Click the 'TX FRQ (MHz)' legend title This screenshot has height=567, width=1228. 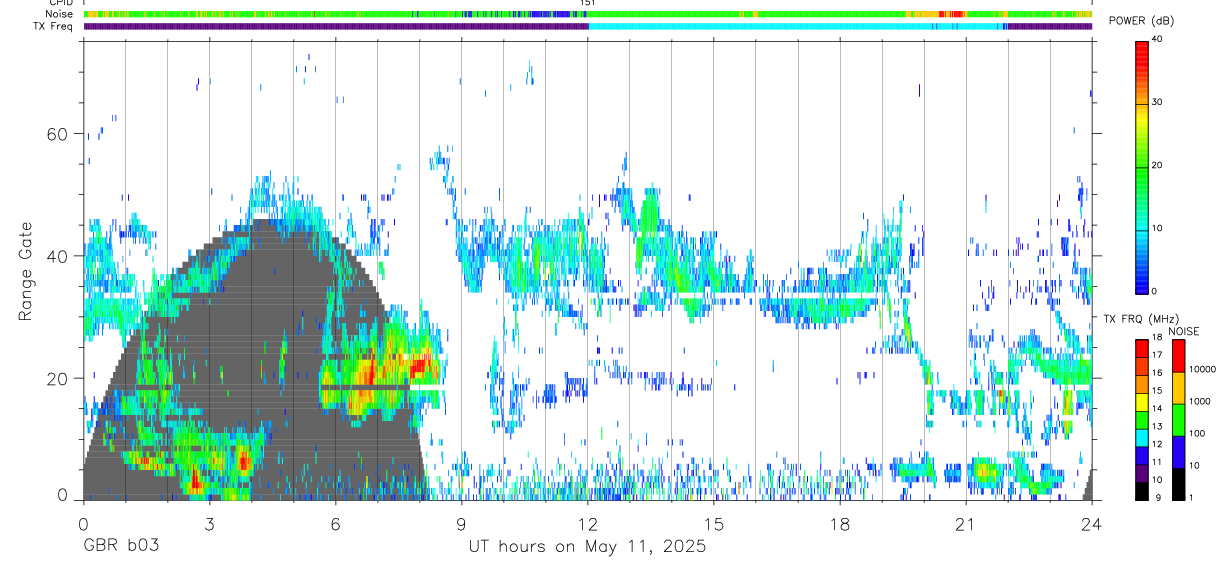1141,319
